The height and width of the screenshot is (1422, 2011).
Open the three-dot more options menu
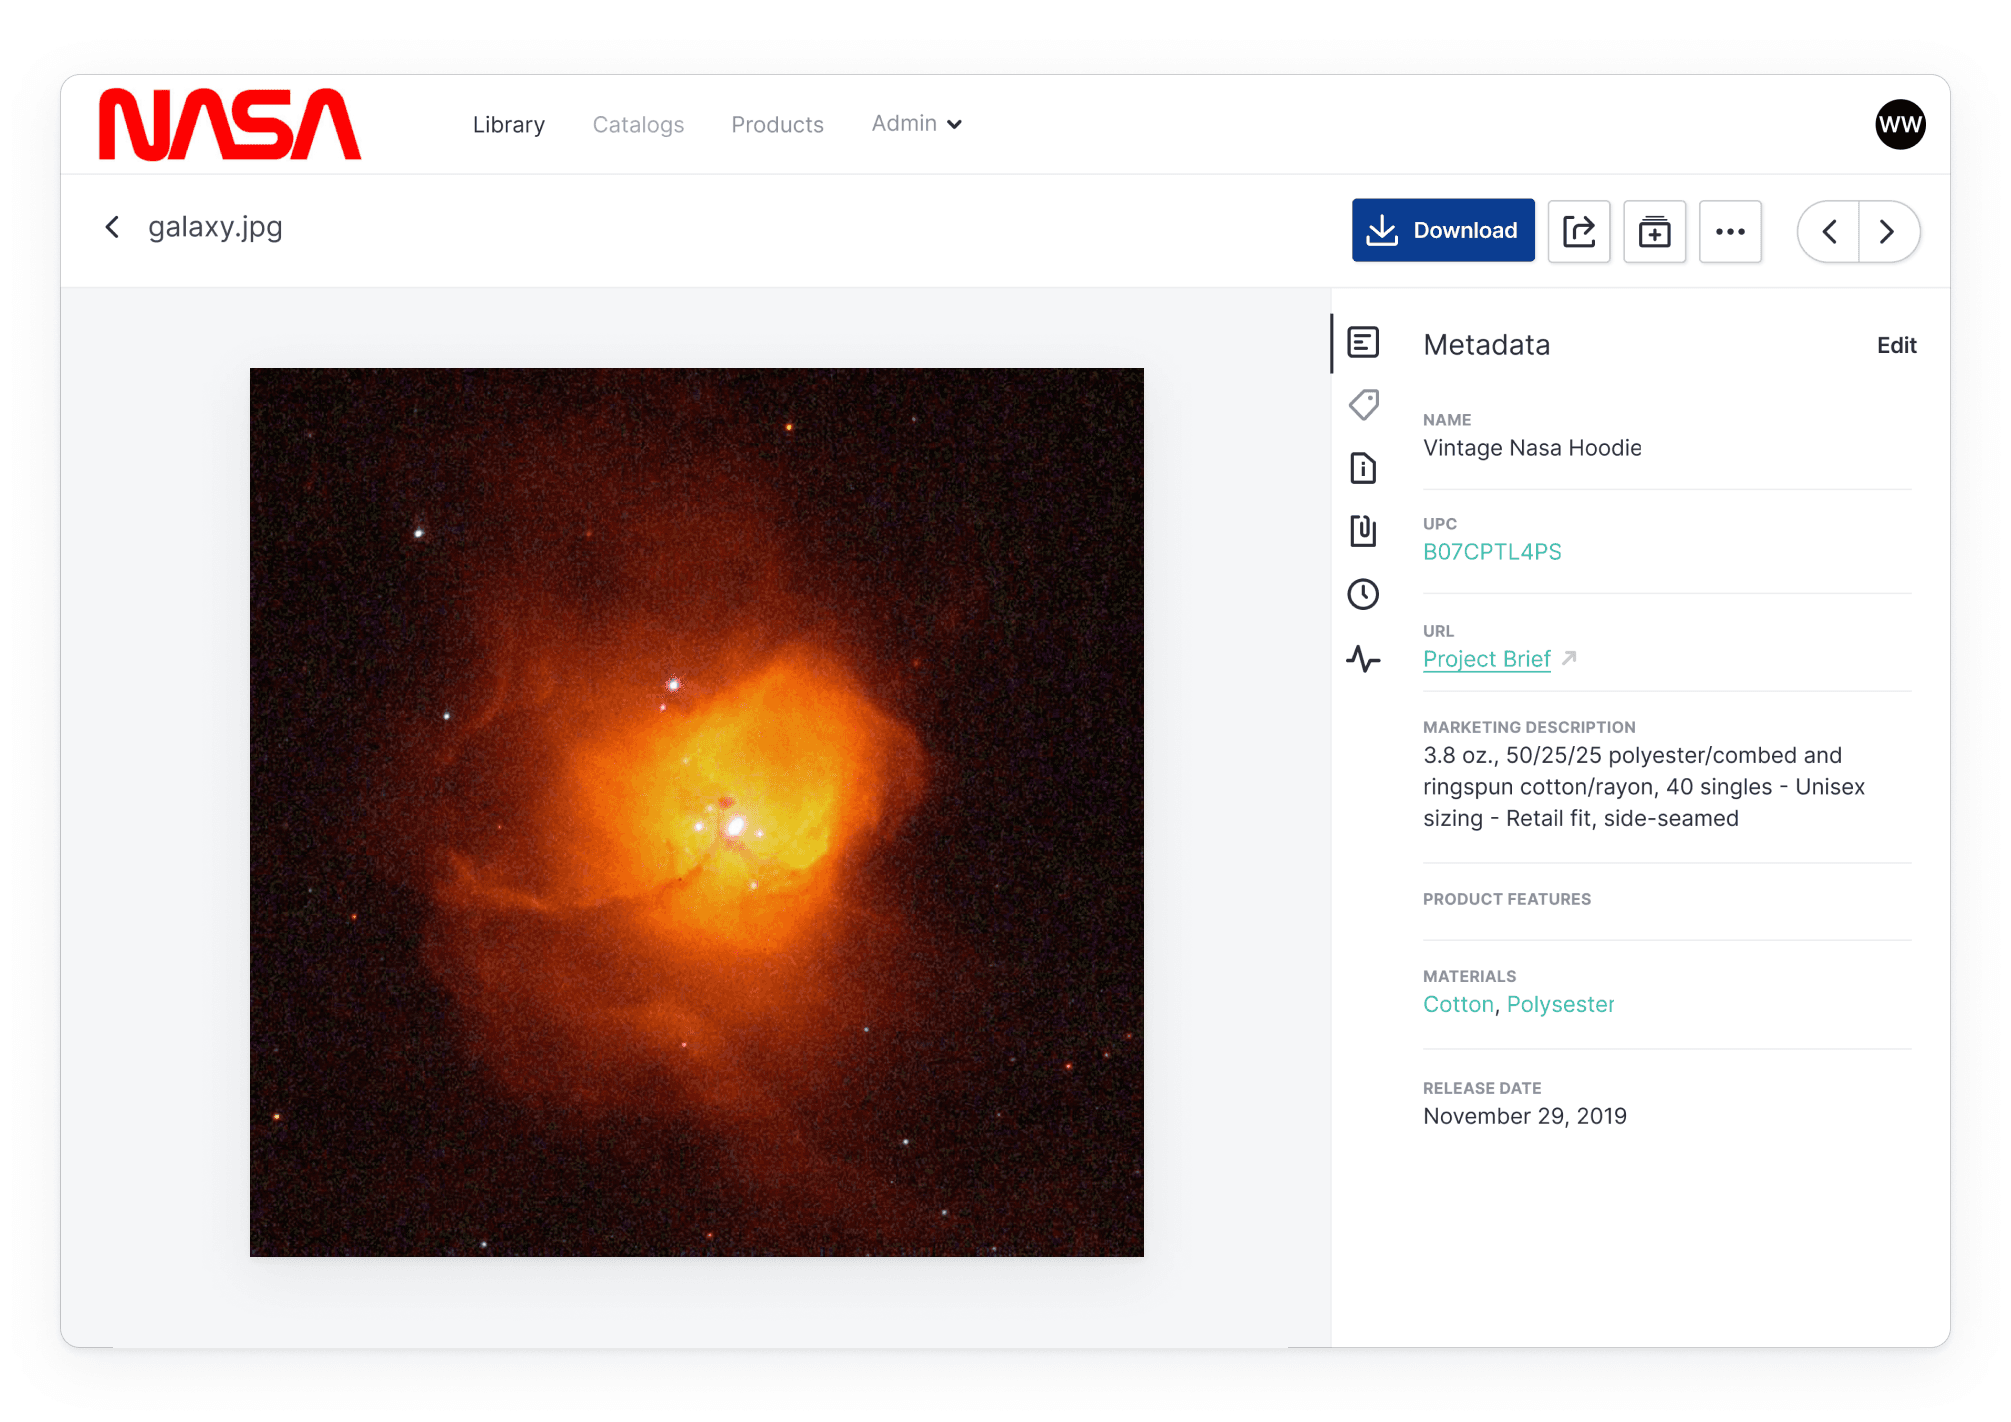tap(1730, 231)
